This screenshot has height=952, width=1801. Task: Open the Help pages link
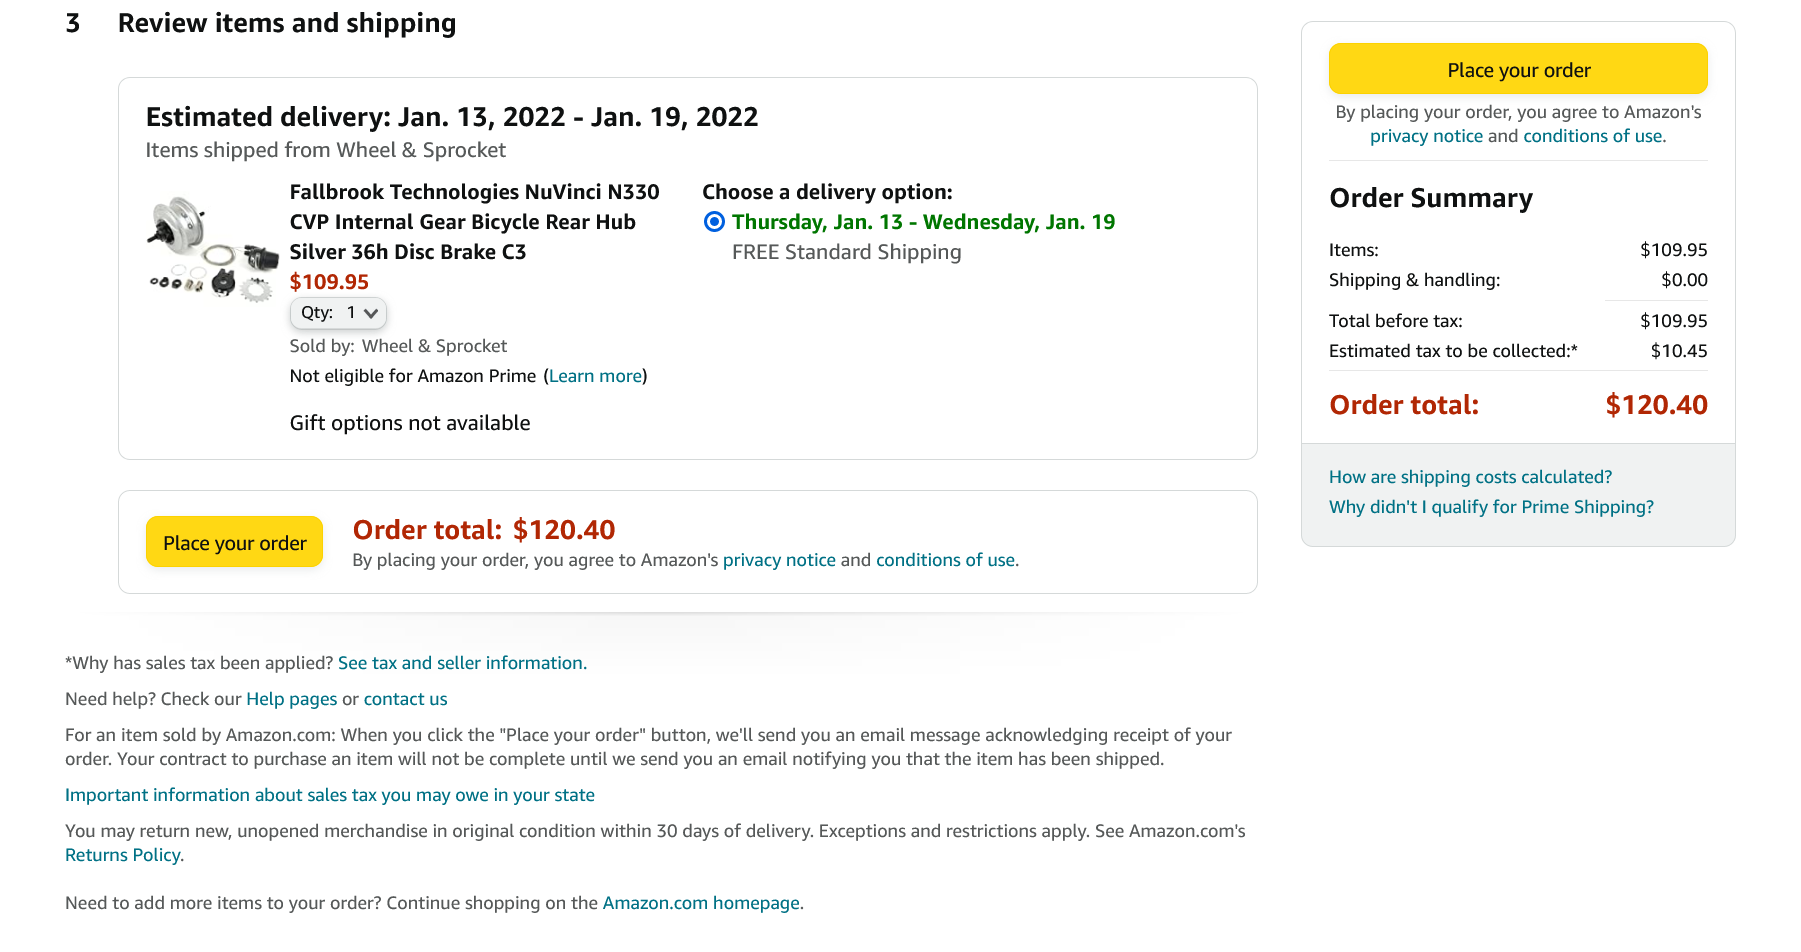coord(292,699)
